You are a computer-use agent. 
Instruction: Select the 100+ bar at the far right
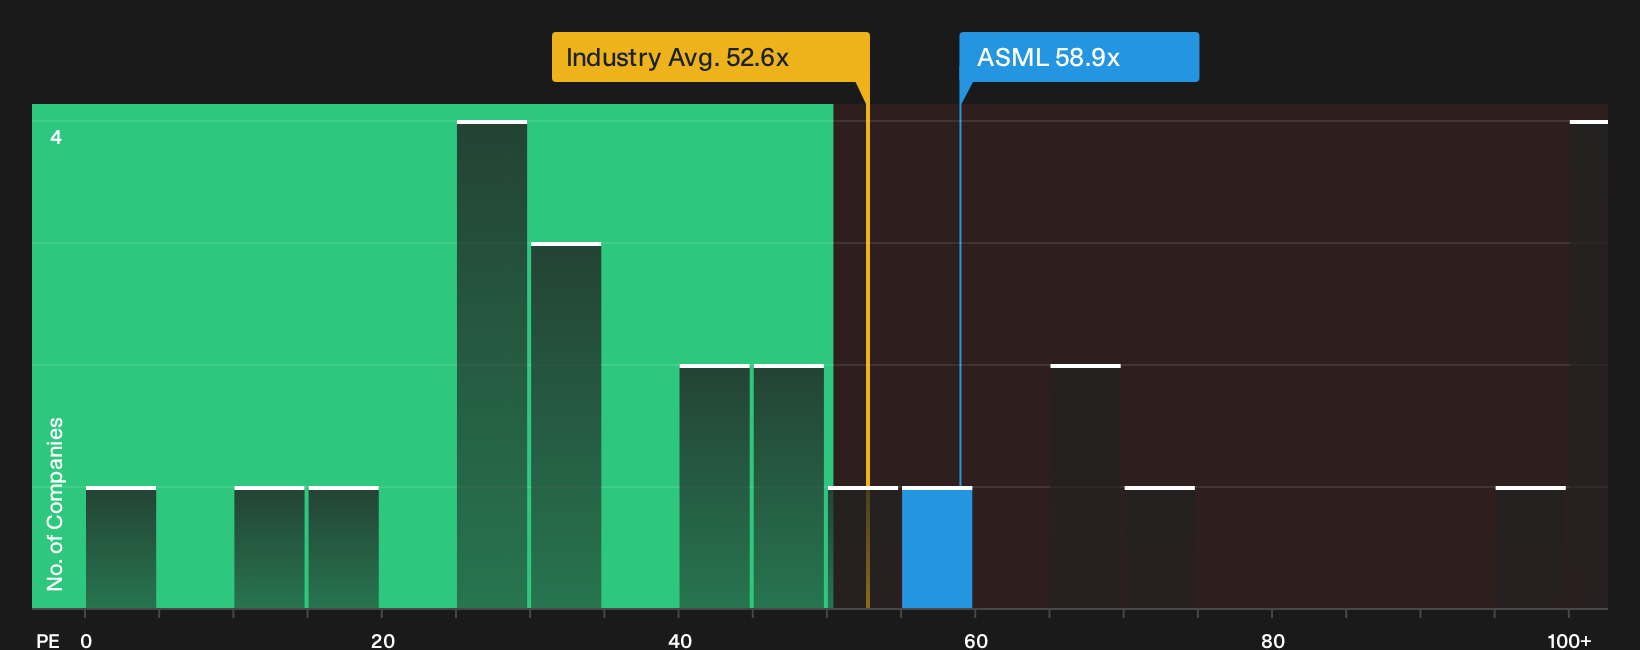(1589, 365)
